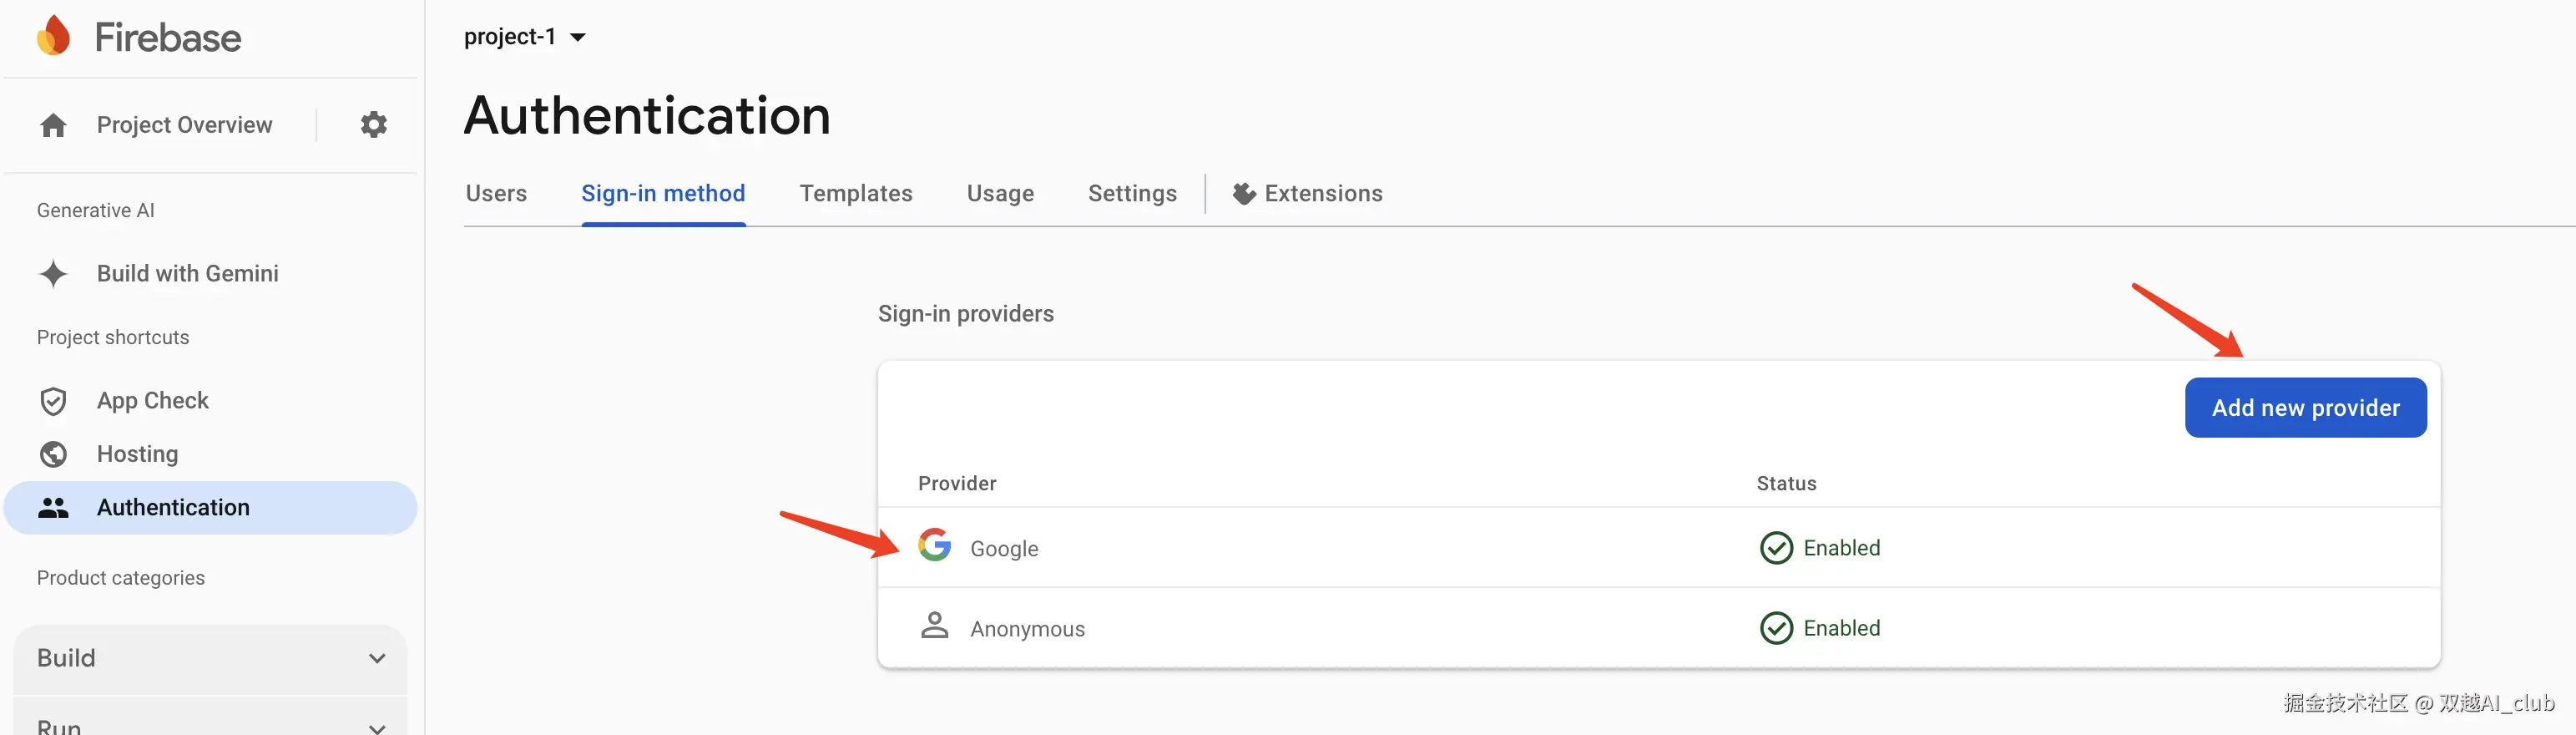Open Authentication in the sidebar
This screenshot has width=2576, height=735.
pyautogui.click(x=173, y=508)
